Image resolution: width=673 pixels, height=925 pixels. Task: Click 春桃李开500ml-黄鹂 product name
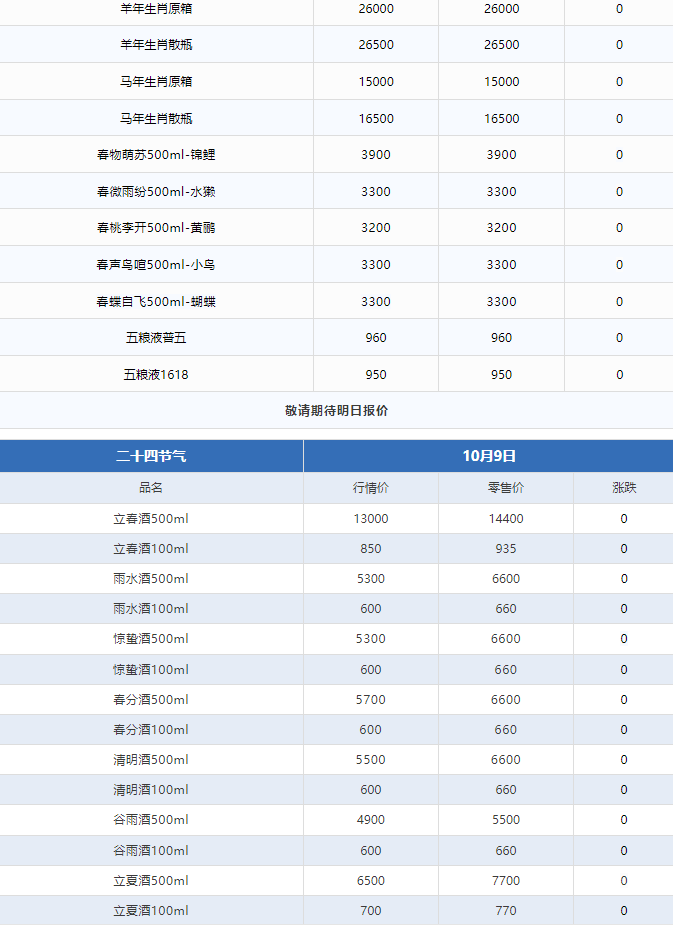[x=156, y=228]
